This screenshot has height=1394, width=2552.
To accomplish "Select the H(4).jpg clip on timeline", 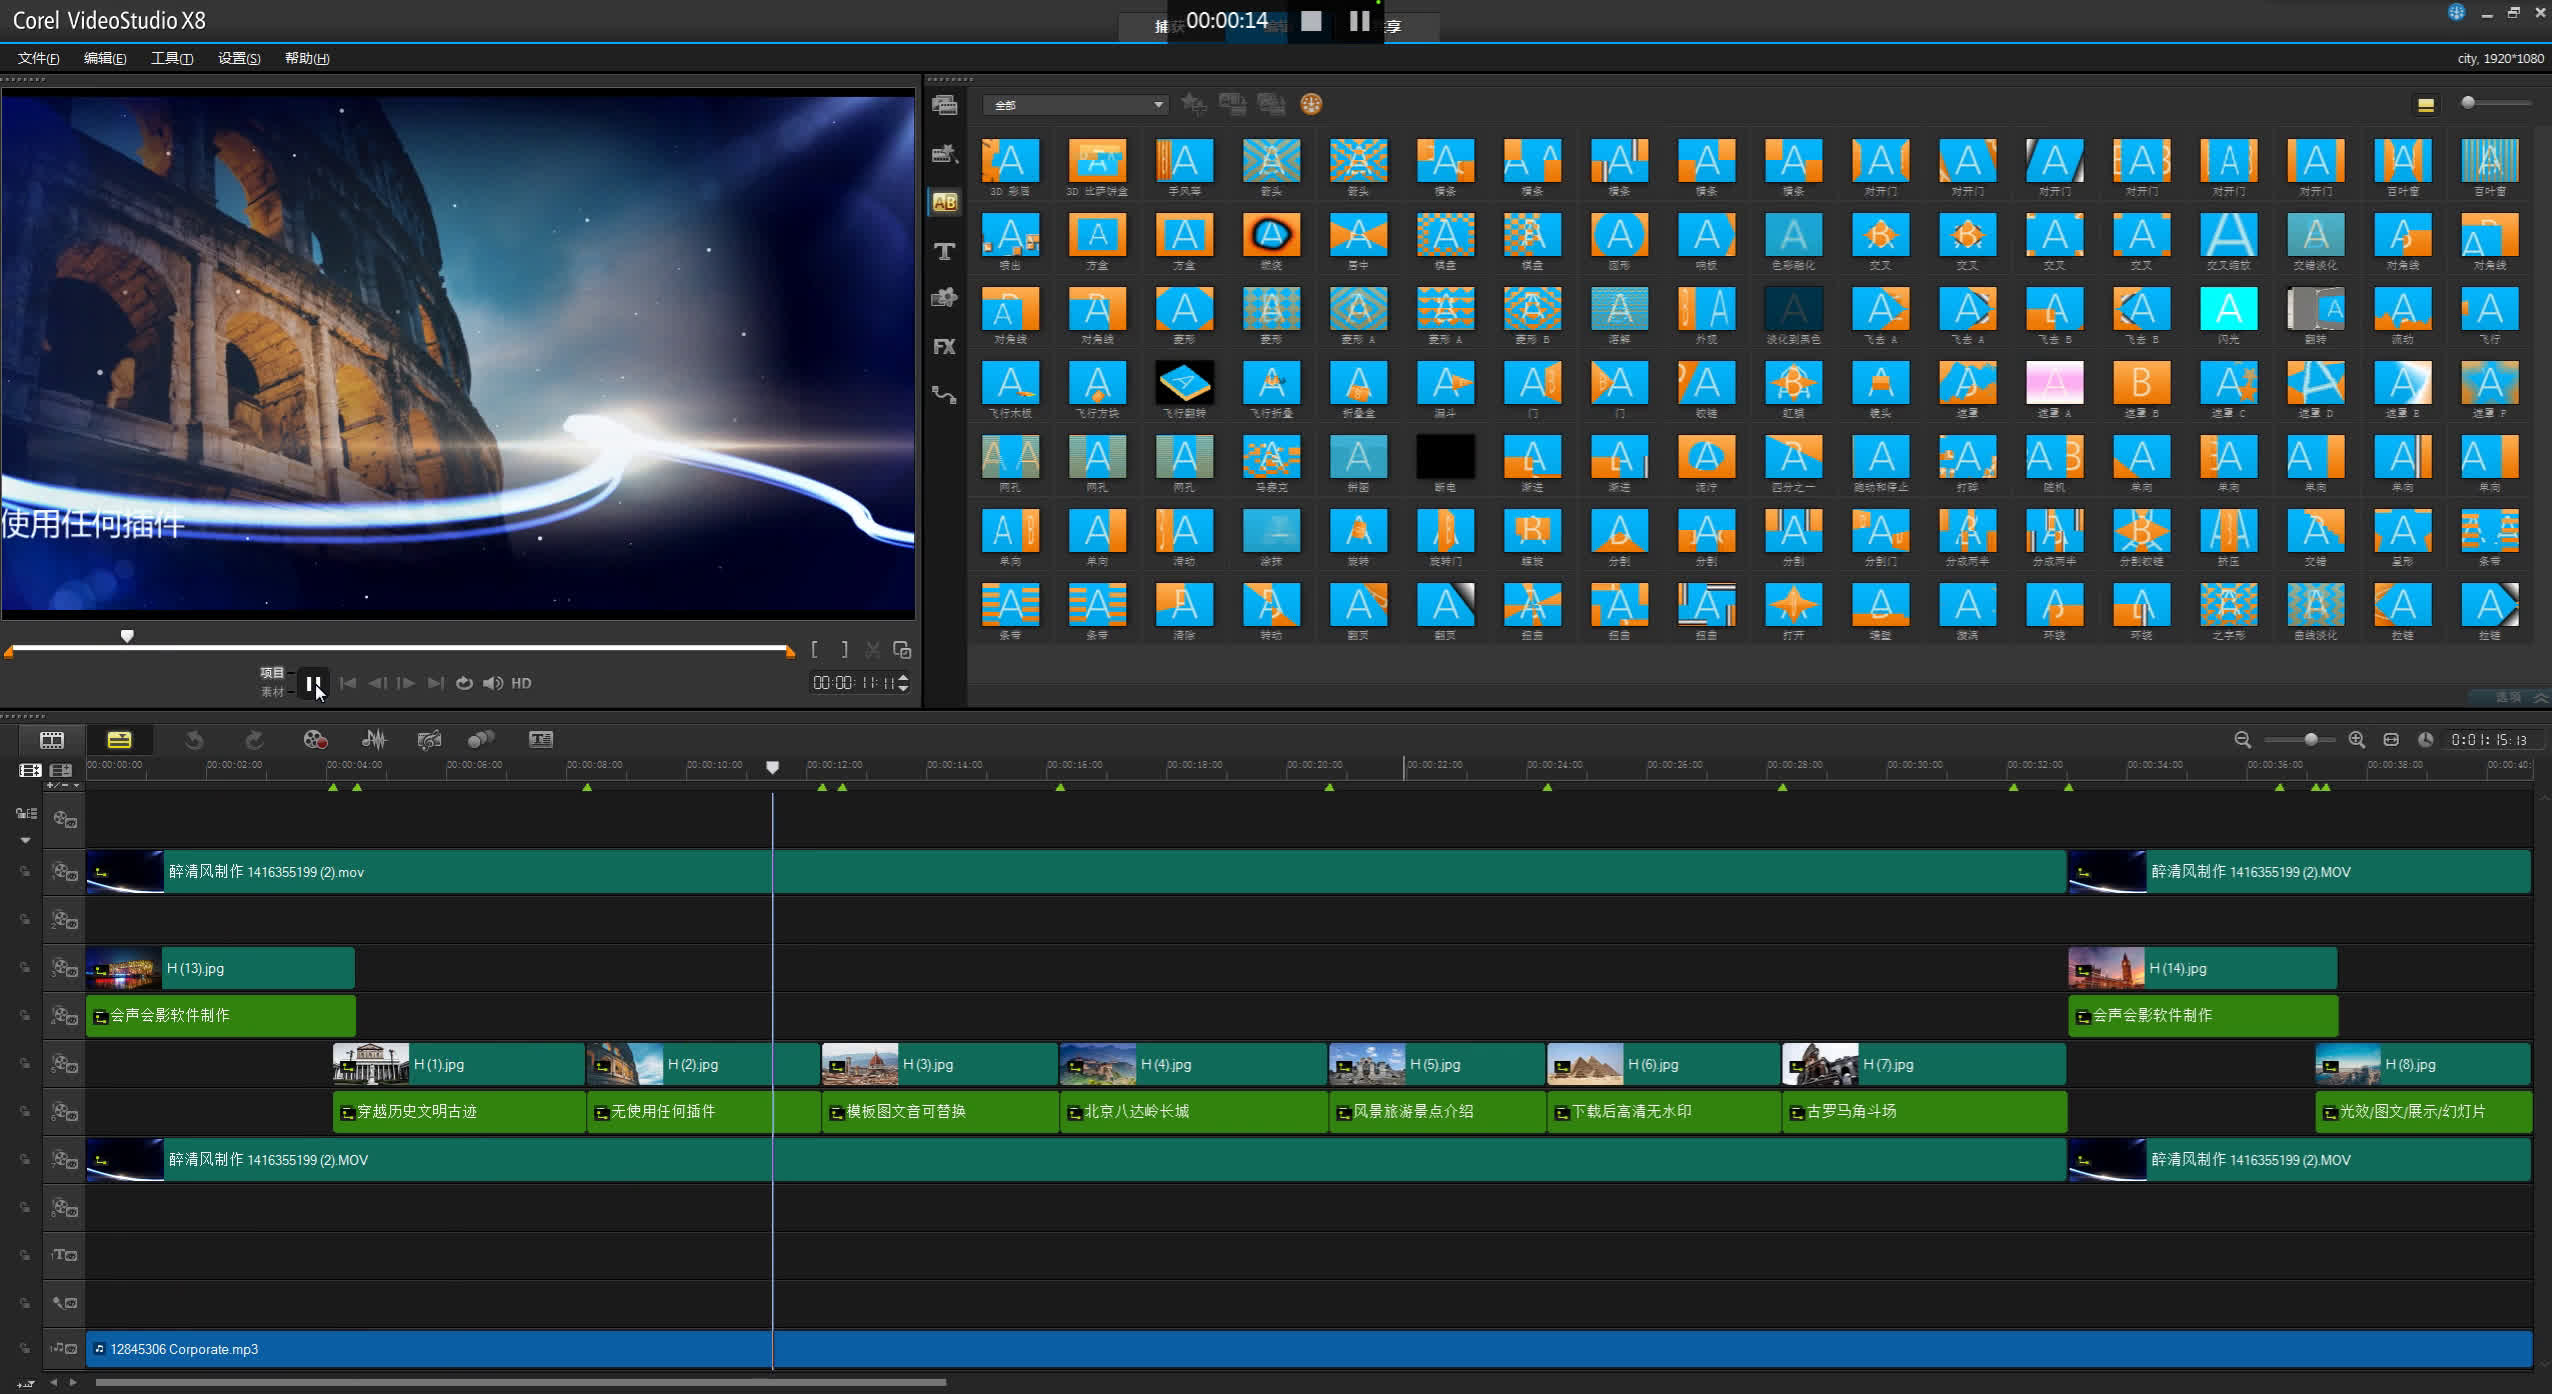I will point(1192,1065).
